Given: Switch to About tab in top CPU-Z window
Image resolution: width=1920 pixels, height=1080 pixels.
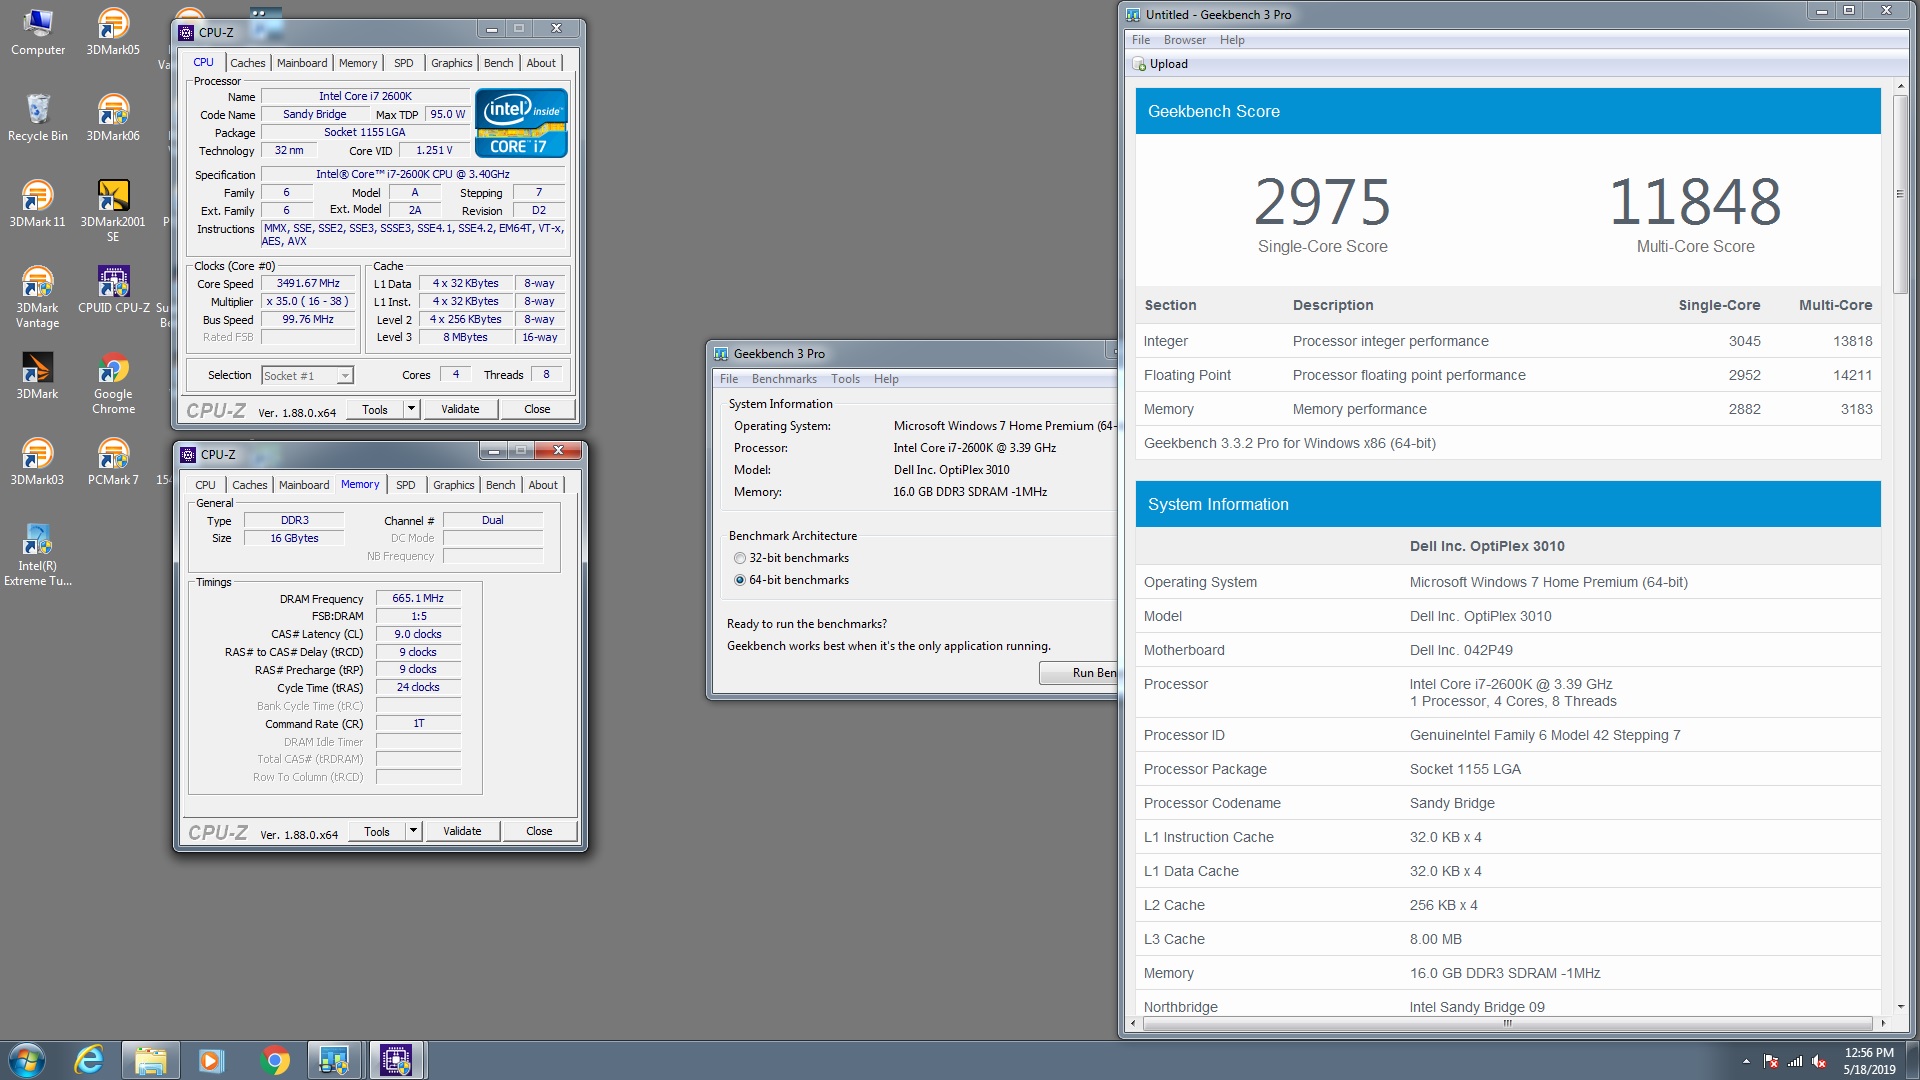Looking at the screenshot, I should click(x=541, y=63).
